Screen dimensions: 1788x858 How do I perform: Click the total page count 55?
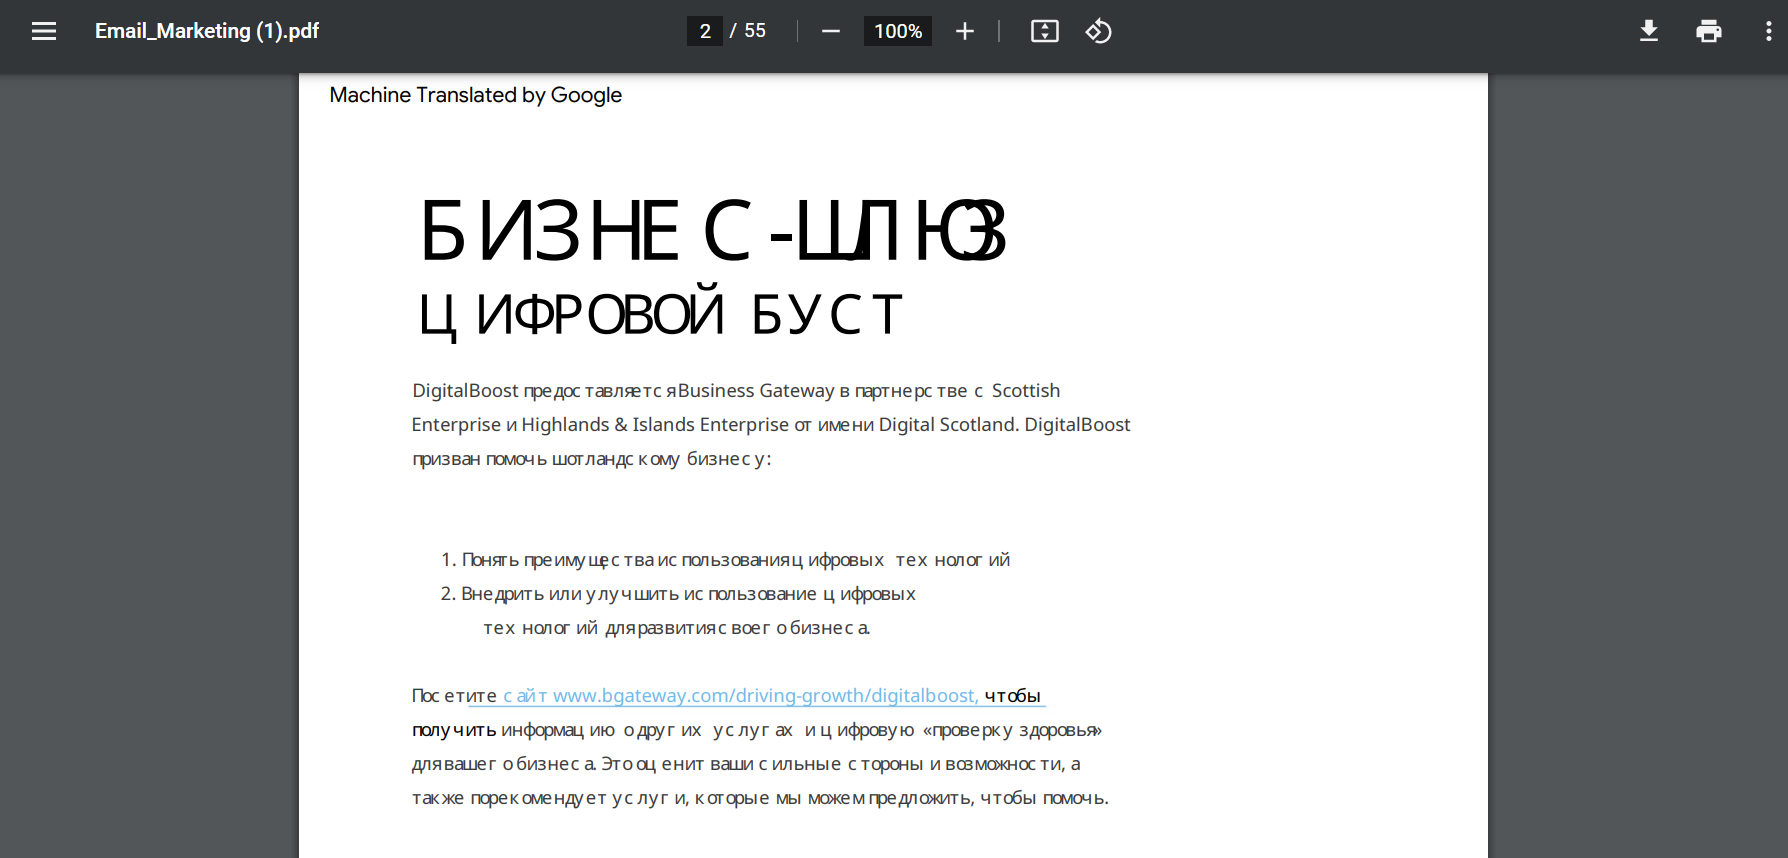click(755, 31)
